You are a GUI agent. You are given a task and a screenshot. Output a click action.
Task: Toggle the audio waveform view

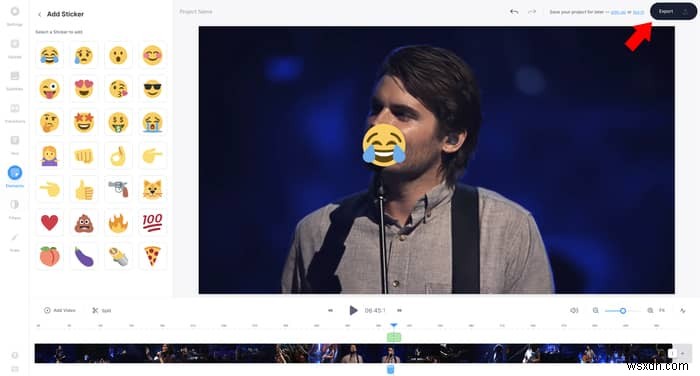tap(683, 310)
